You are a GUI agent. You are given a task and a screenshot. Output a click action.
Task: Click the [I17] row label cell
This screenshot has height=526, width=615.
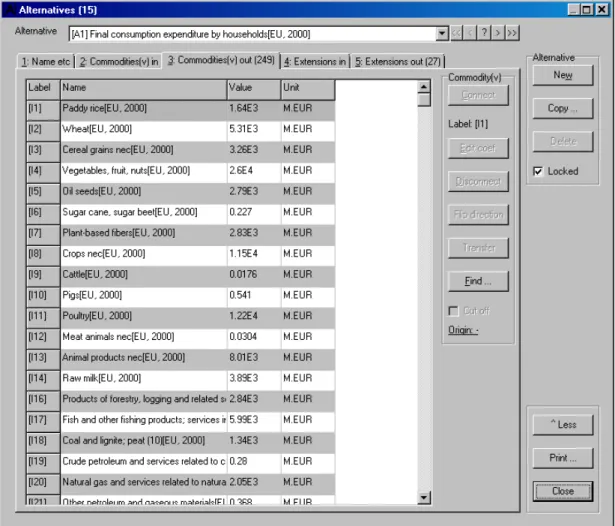point(43,422)
